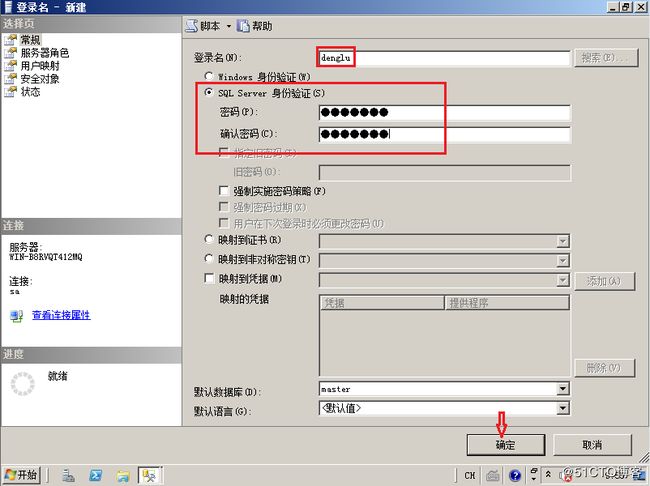
Task: Click the 取消 cancel button
Action: pyautogui.click(x=592, y=445)
